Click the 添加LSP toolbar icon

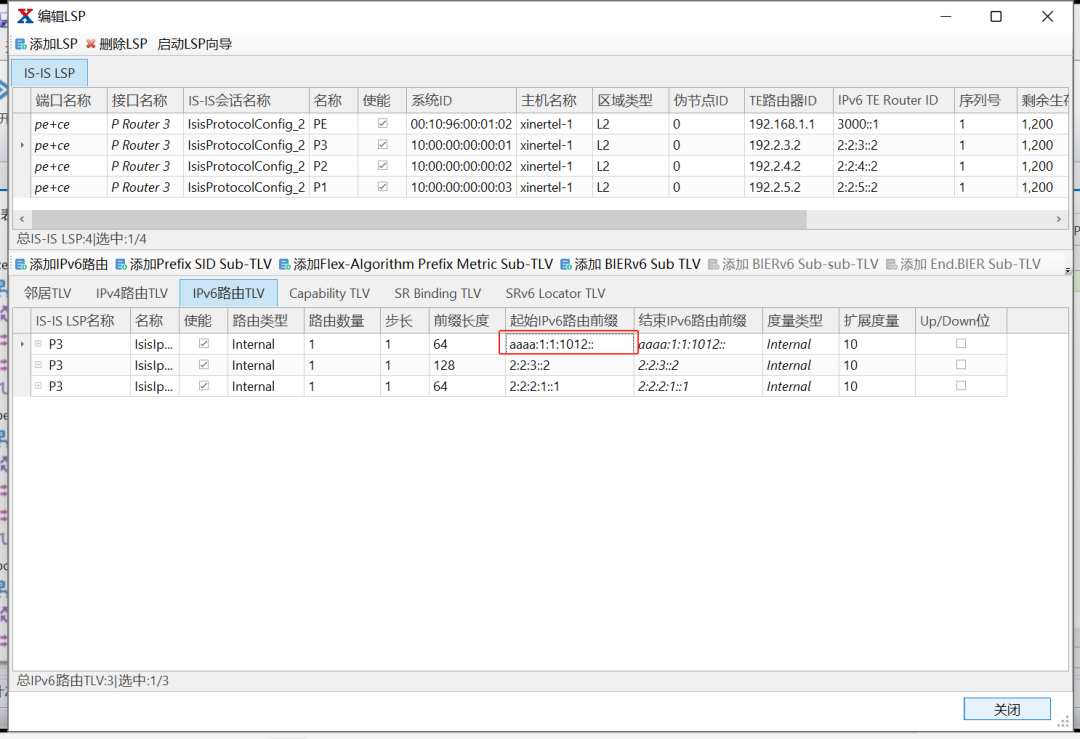[21, 45]
